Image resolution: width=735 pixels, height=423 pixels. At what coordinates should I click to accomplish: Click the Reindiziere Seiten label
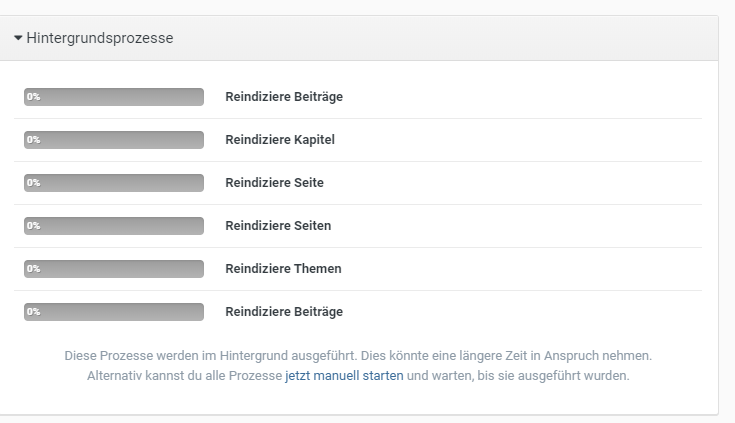[278, 226]
